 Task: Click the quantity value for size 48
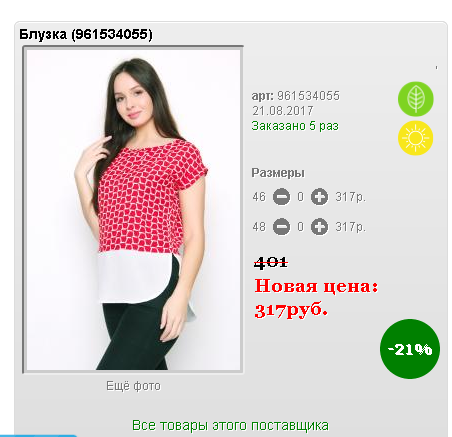pos(300,227)
